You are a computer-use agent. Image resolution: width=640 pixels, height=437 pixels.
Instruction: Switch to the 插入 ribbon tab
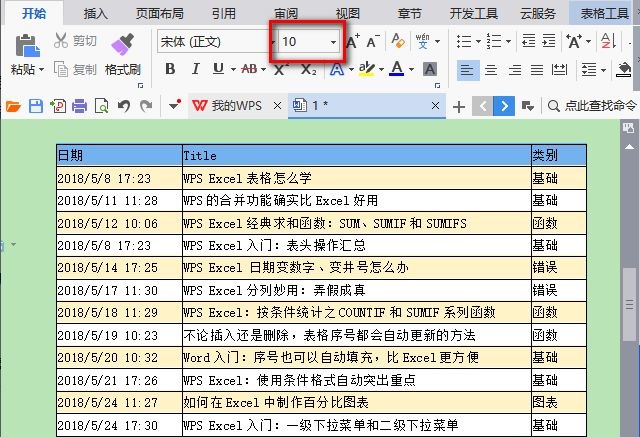[96, 13]
